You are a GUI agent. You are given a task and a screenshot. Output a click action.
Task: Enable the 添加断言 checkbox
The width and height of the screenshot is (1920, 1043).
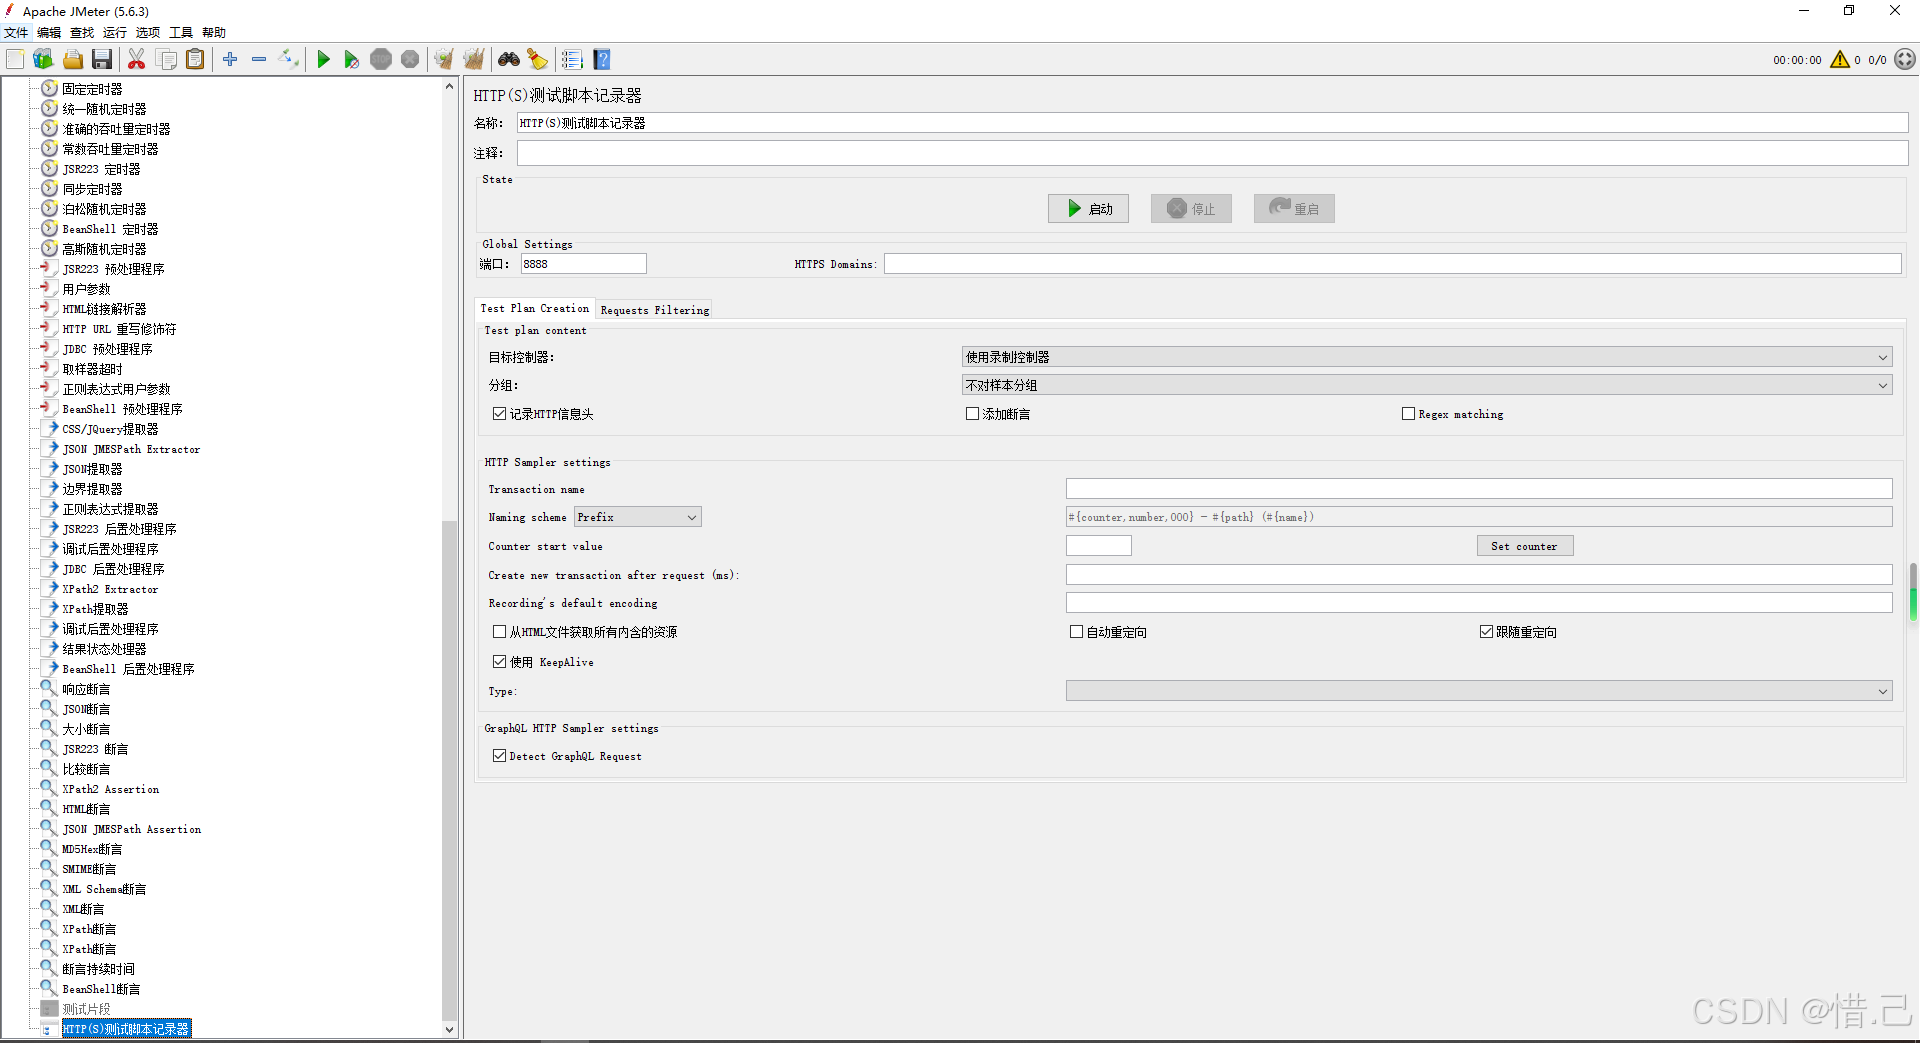(x=972, y=413)
